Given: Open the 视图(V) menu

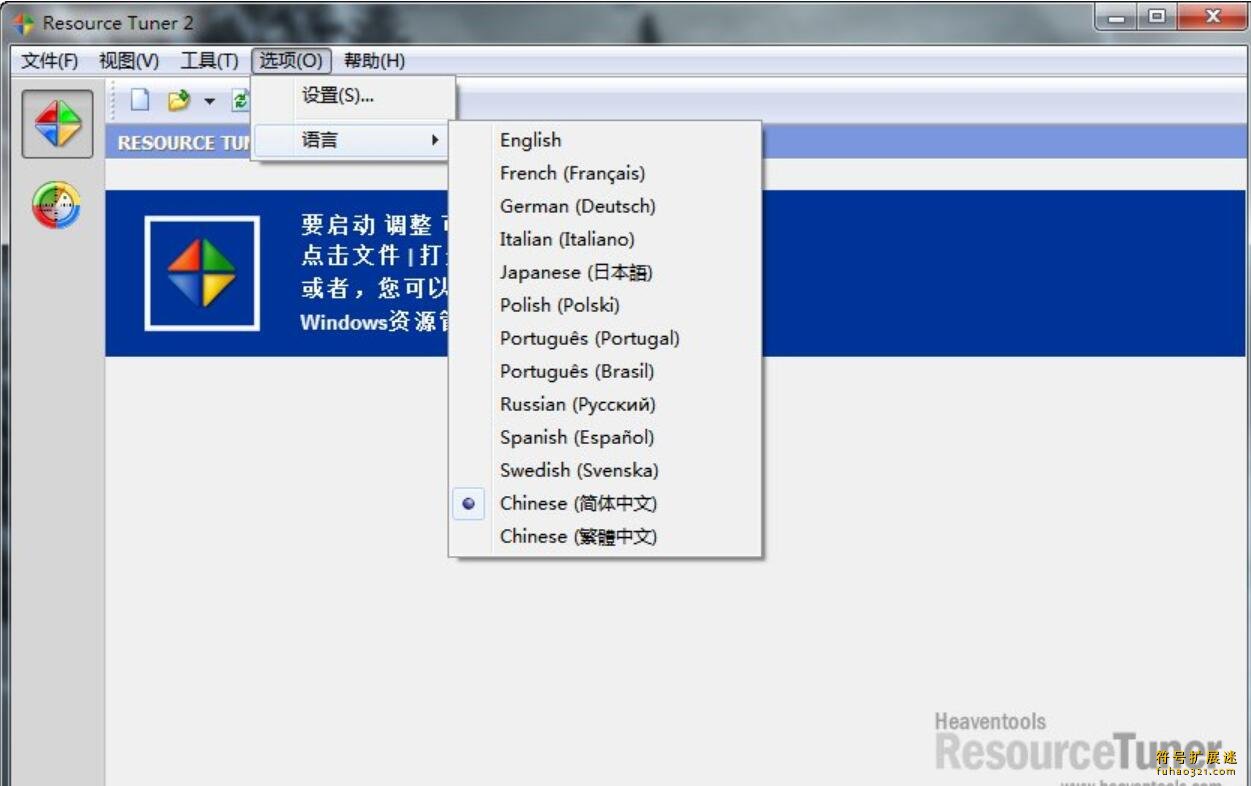Looking at the screenshot, I should click(129, 61).
